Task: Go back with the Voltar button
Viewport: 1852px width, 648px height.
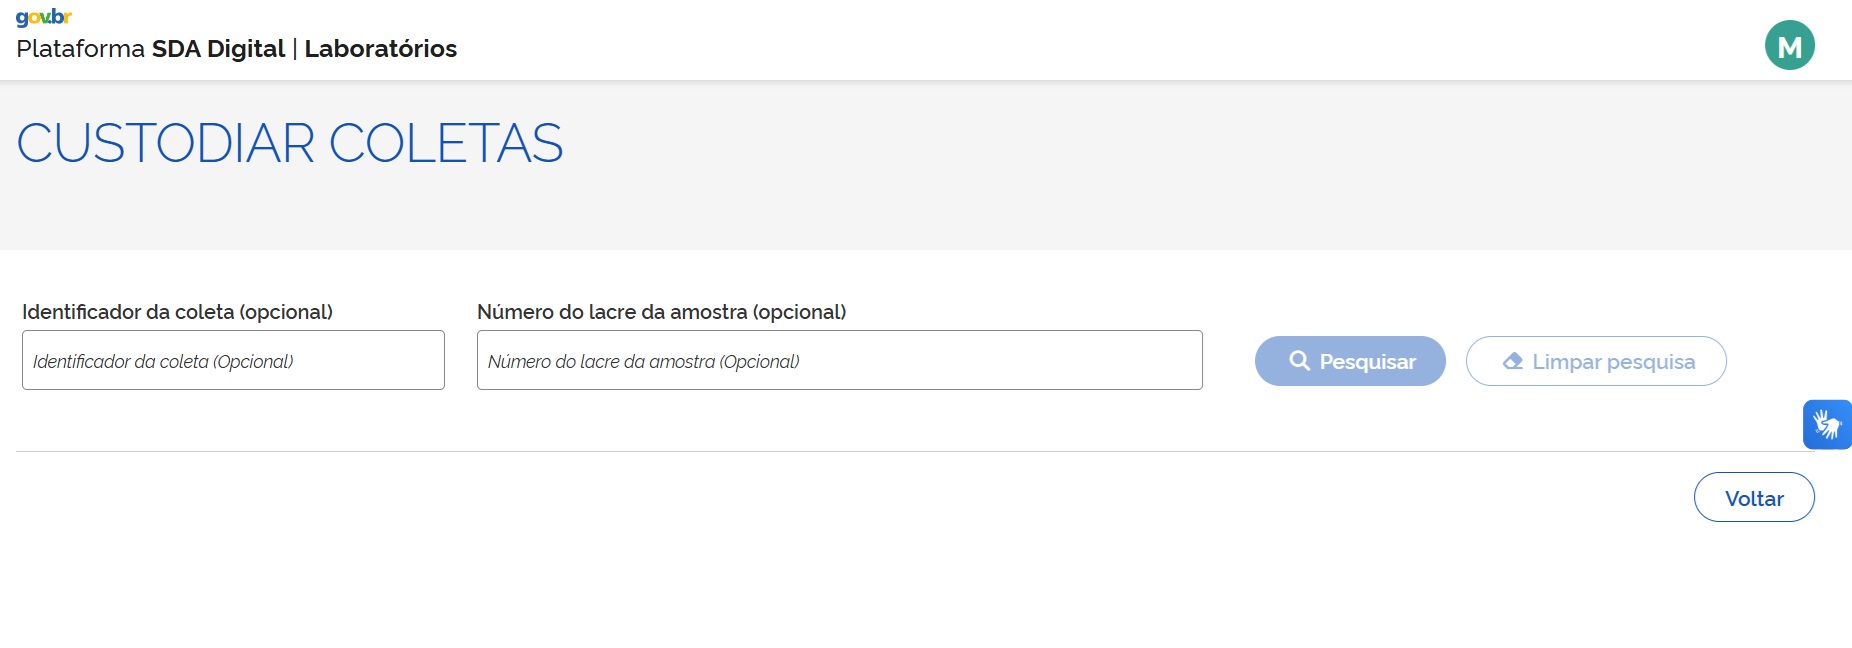Action: 1753,498
